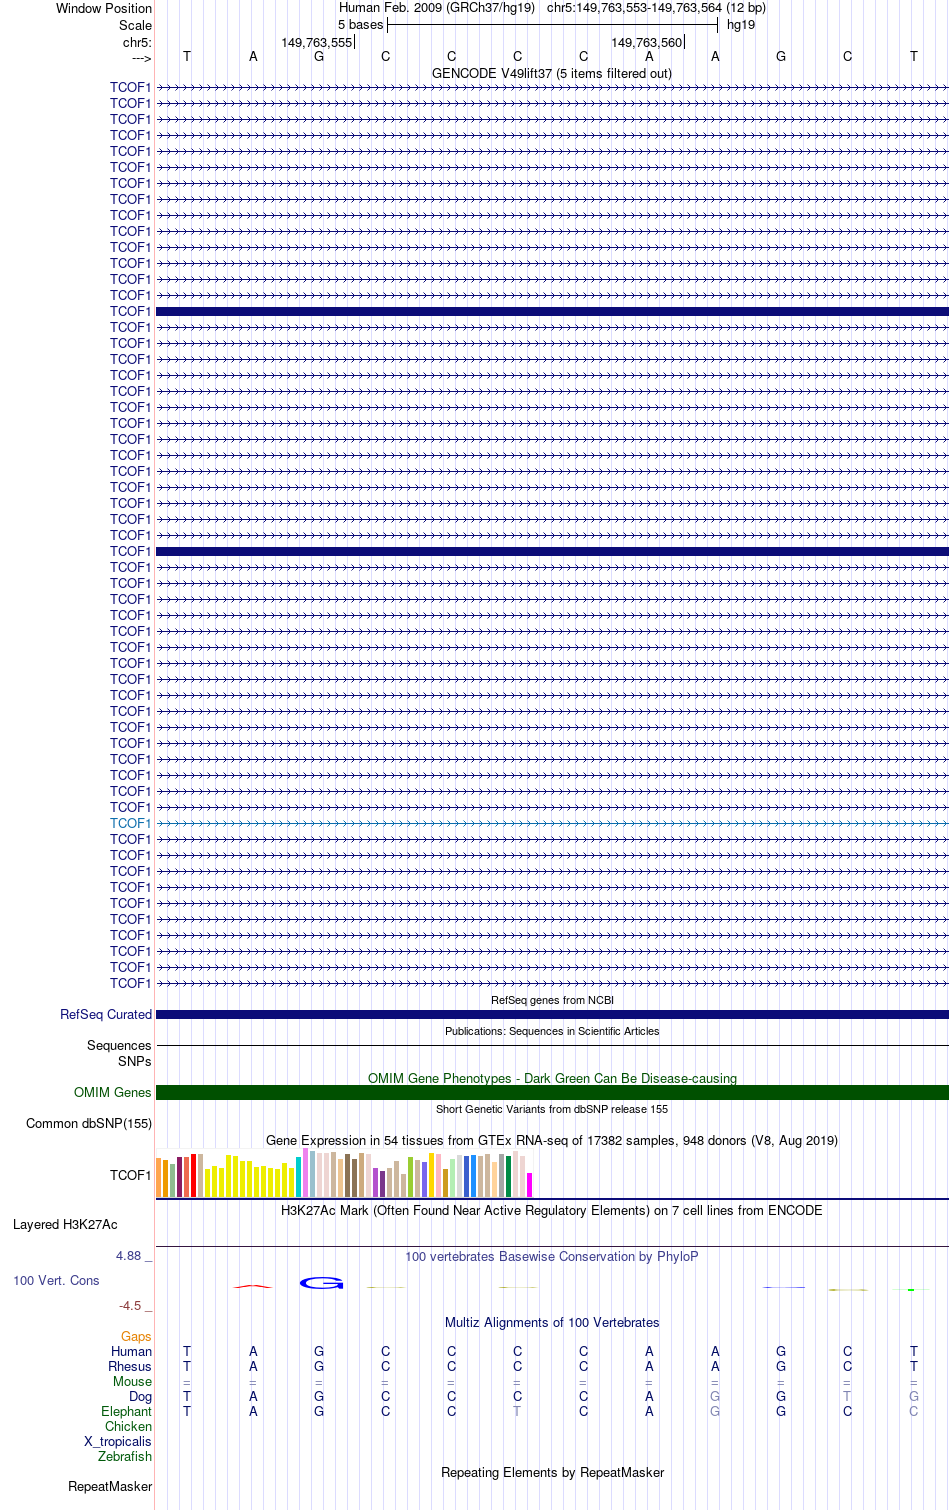950x1510 pixels.
Task: Click the RefSeq Curated track label
Action: click(x=106, y=1014)
